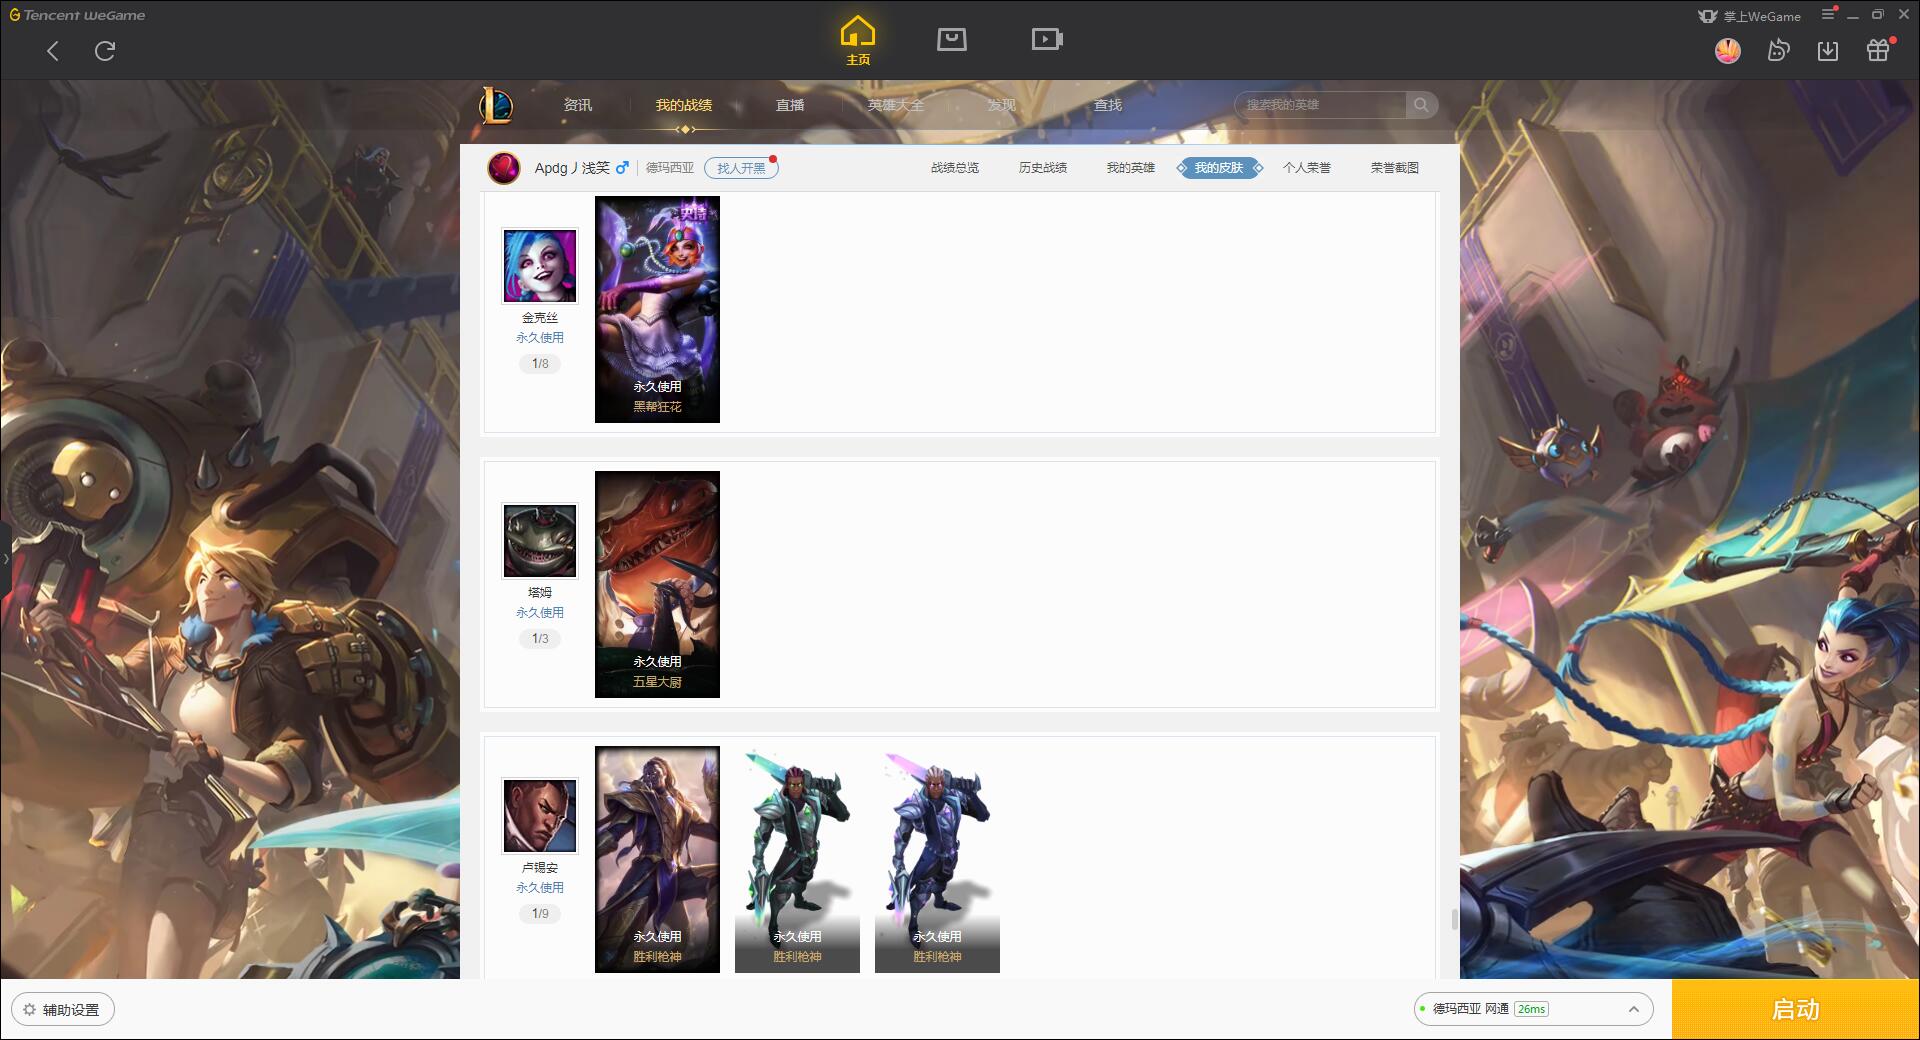
Task: Open the 个人荣誉 section
Action: pos(1307,168)
